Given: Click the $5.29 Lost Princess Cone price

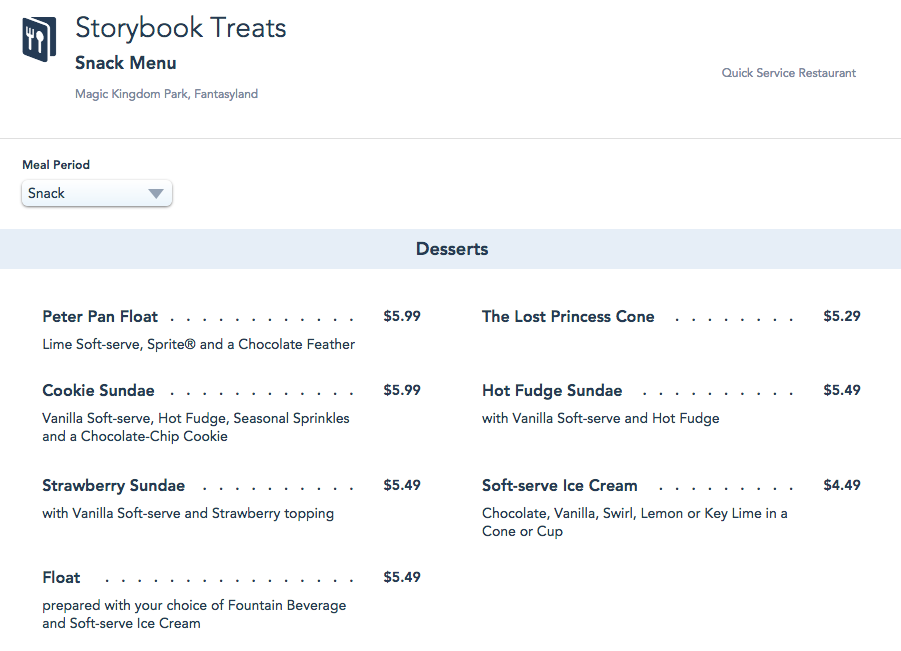Looking at the screenshot, I should tap(841, 316).
